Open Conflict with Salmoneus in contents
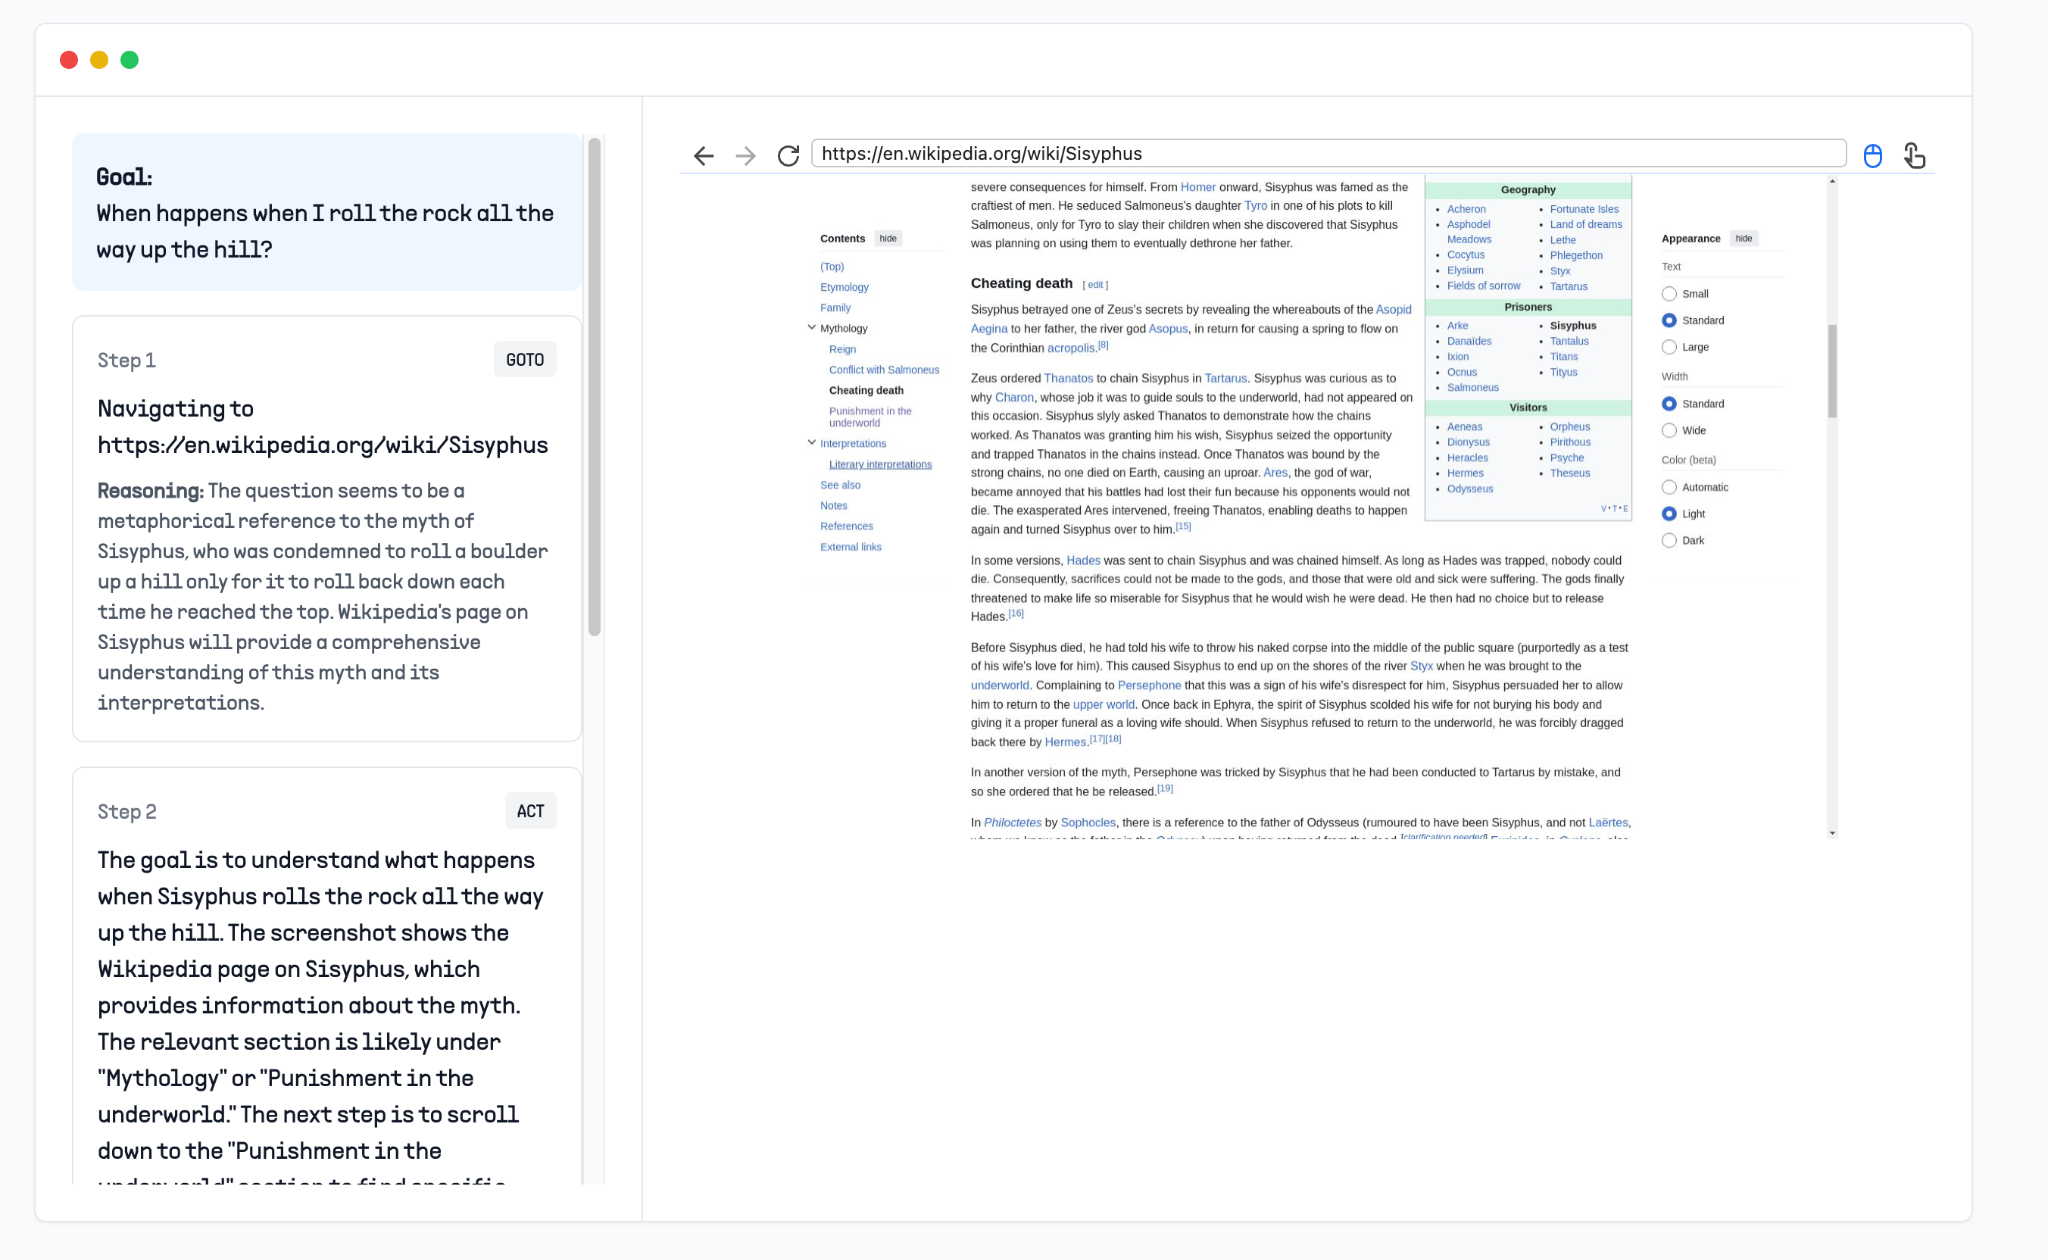 884,370
